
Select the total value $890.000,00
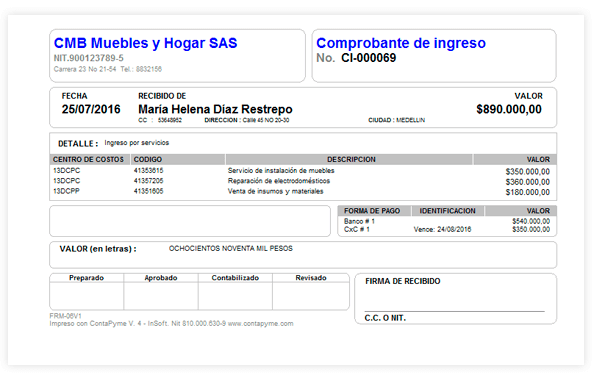509,109
